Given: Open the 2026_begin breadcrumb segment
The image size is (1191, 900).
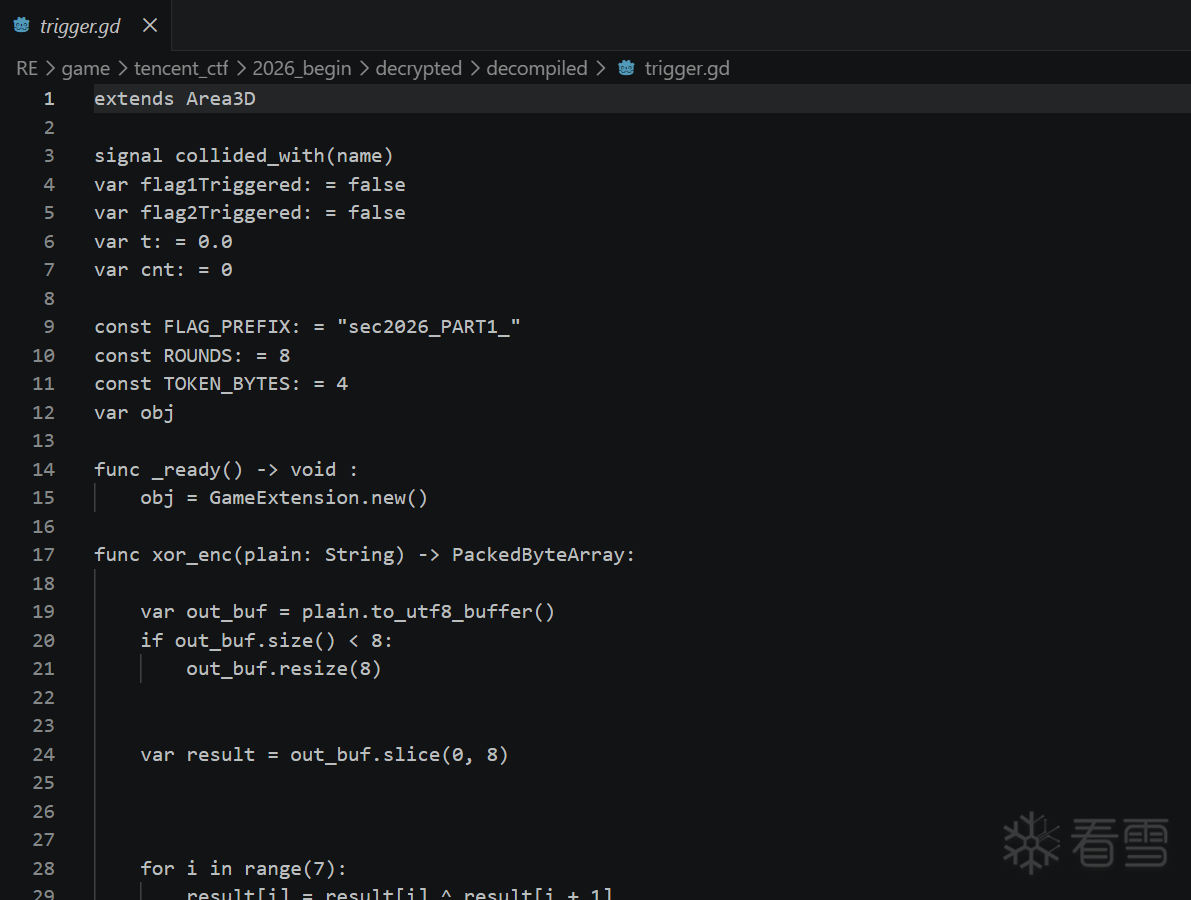Looking at the screenshot, I should [302, 68].
